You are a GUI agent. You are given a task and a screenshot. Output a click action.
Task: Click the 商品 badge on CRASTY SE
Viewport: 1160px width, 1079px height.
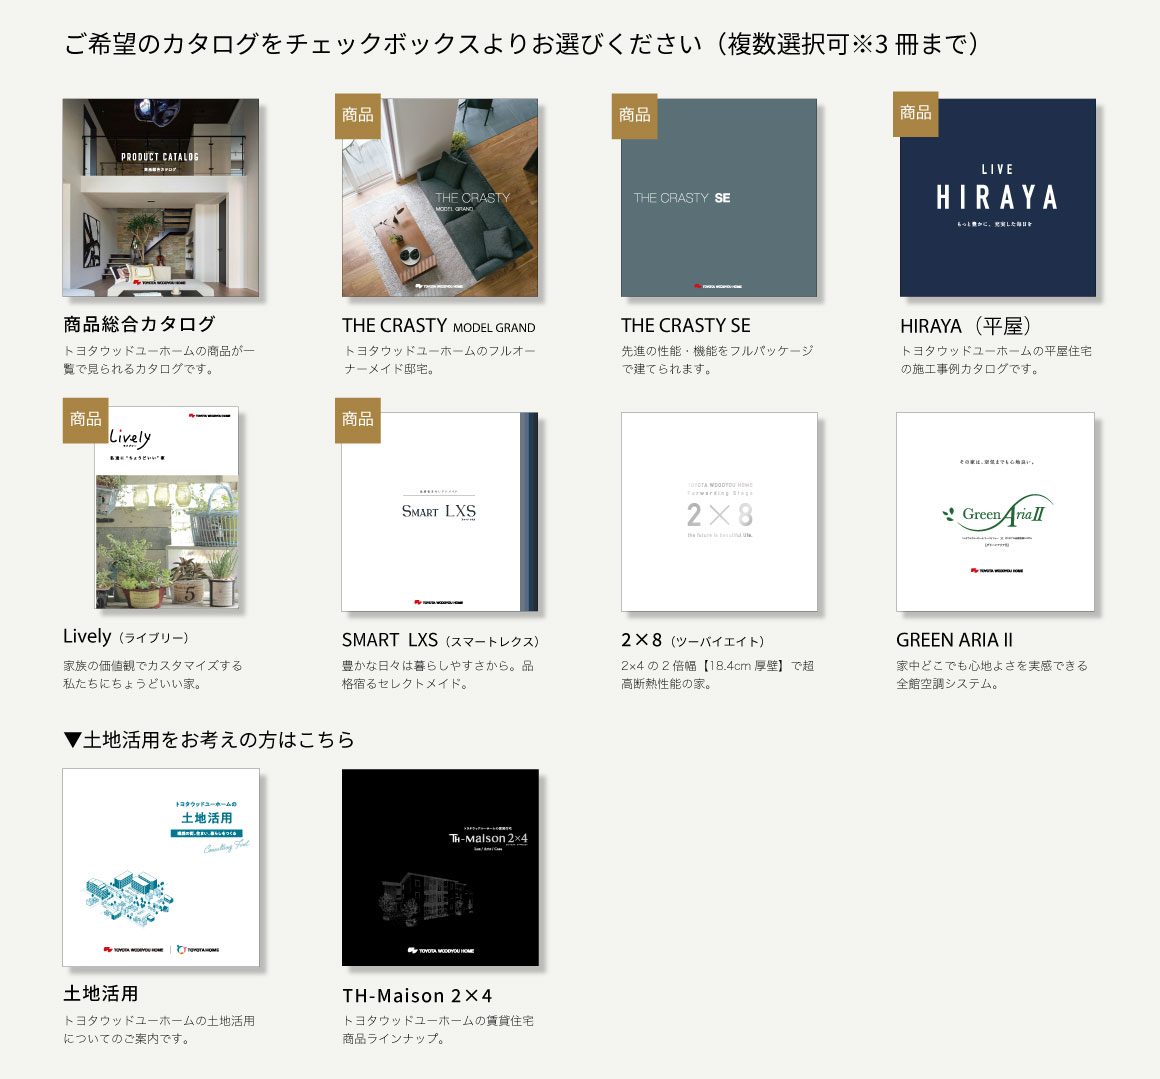tap(635, 116)
